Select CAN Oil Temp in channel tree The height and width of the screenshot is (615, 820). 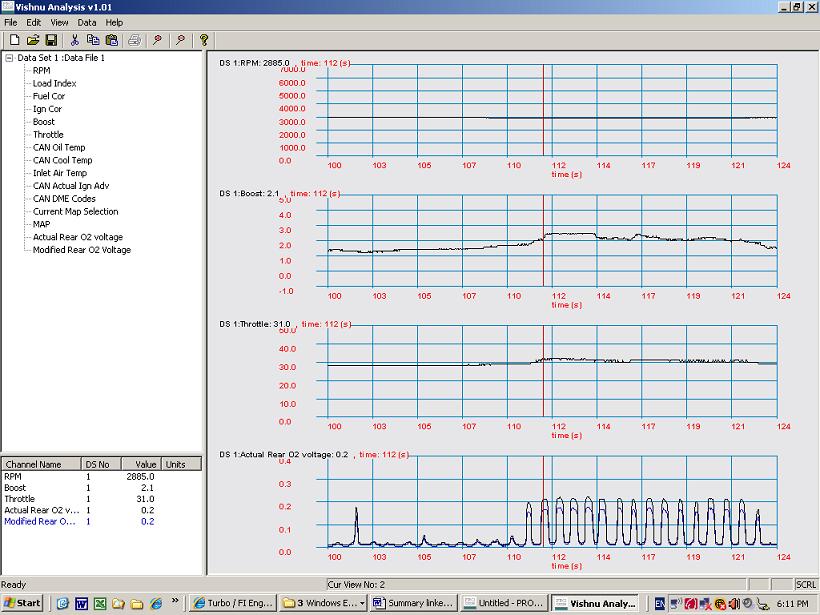tap(59, 147)
